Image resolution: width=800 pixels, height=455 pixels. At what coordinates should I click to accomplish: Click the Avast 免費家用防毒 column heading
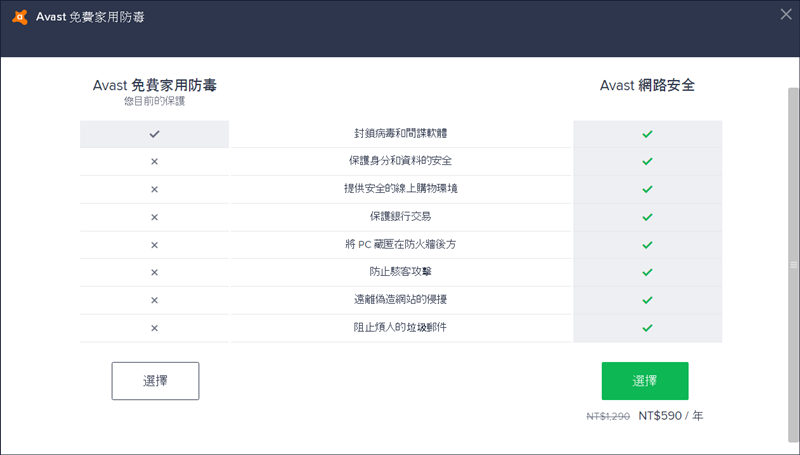154,86
